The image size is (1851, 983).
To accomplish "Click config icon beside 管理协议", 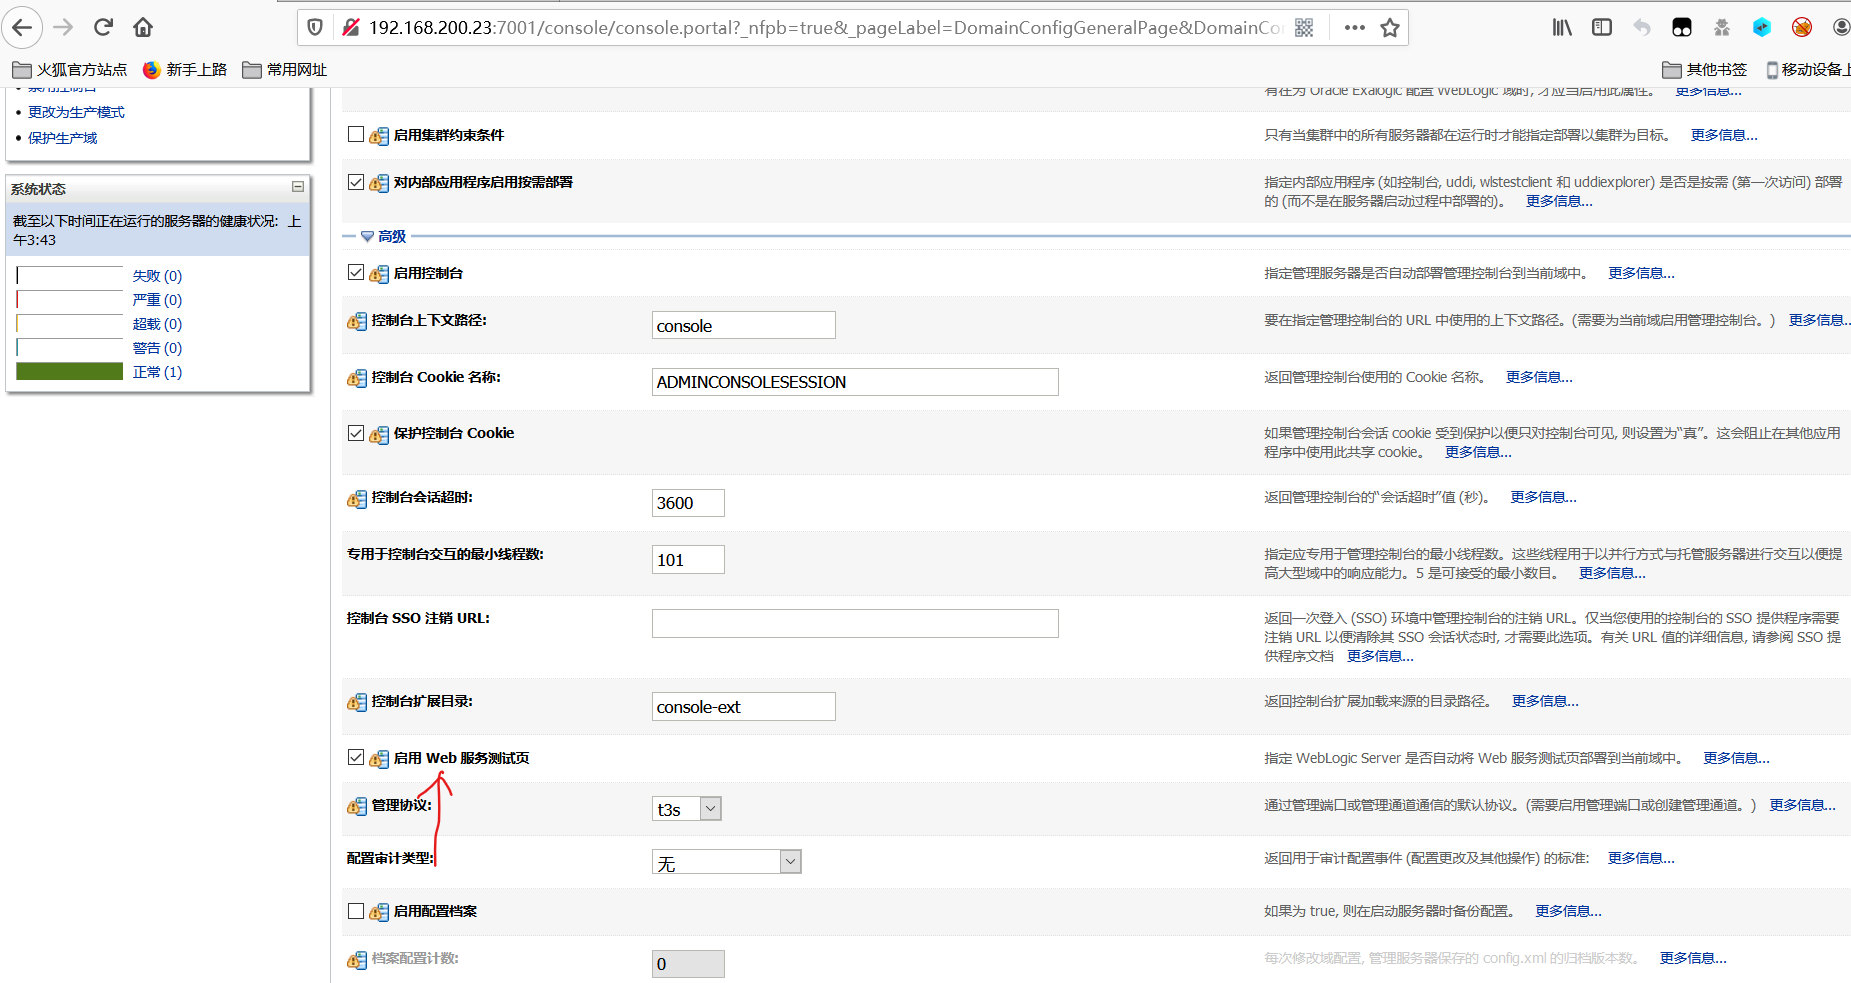I will tap(357, 806).
